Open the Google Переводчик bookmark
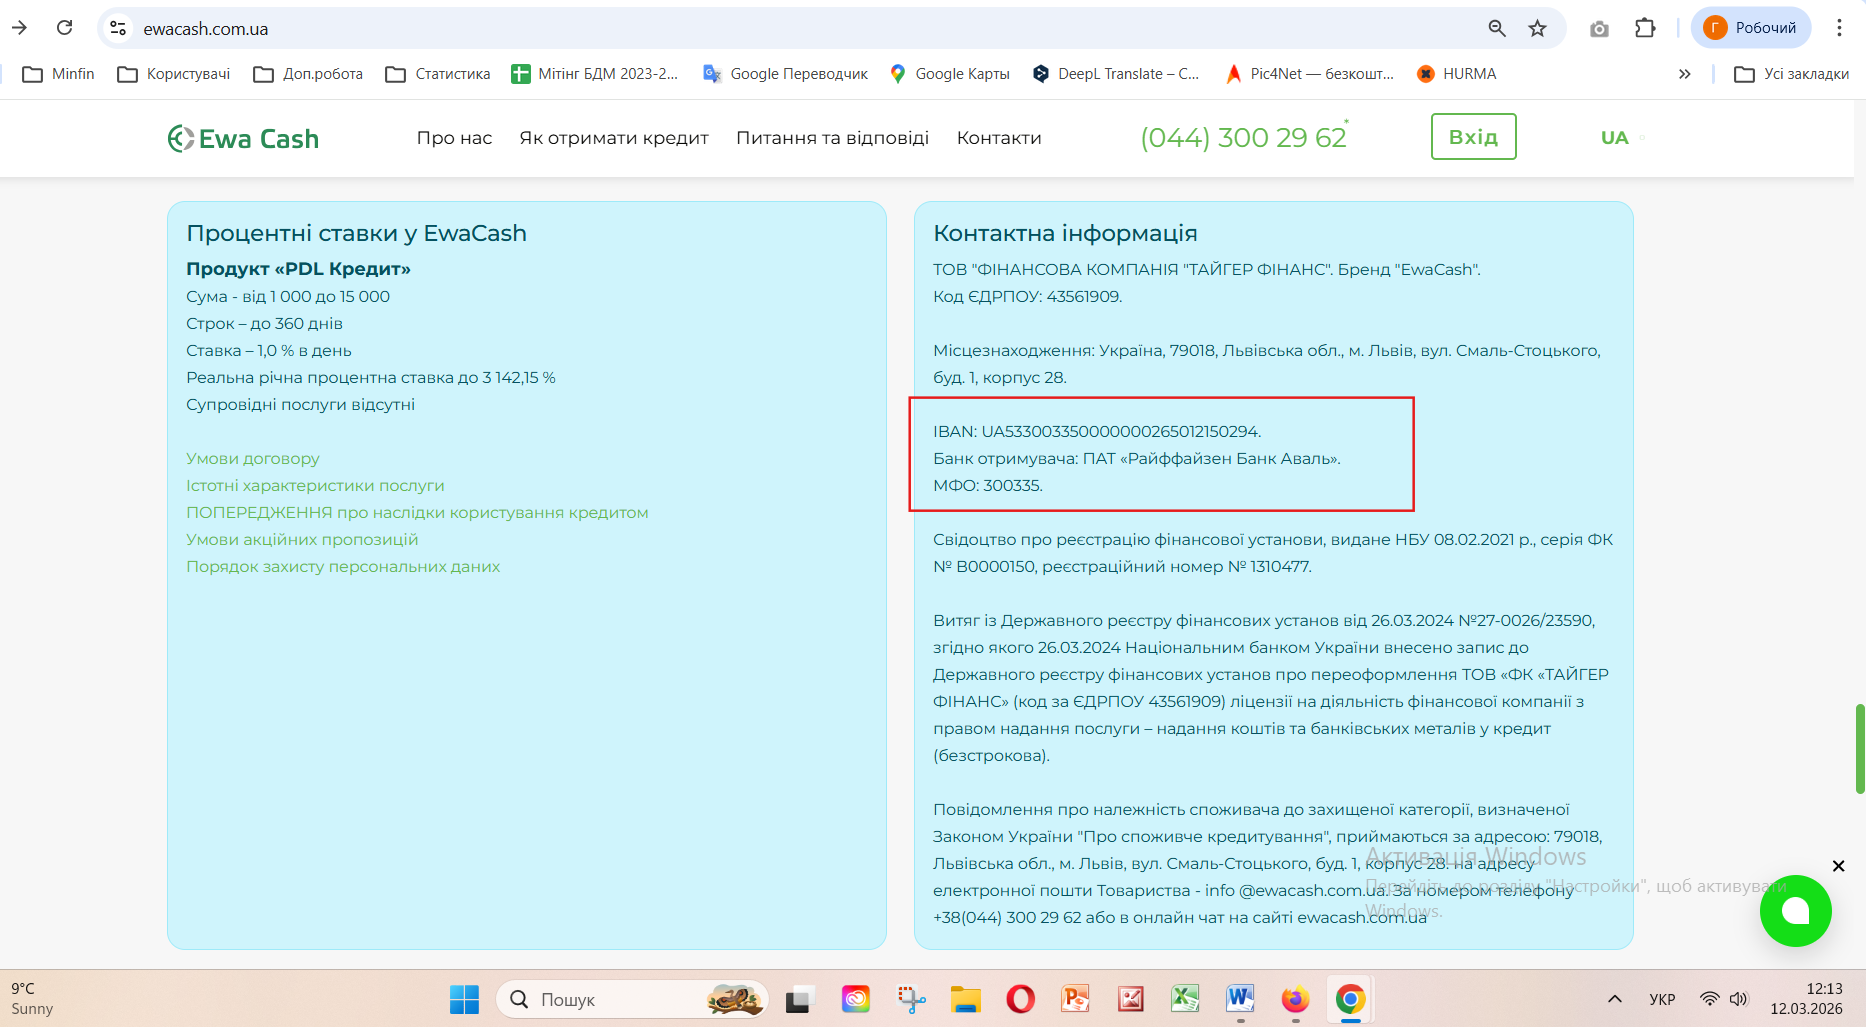1866x1027 pixels. (786, 74)
